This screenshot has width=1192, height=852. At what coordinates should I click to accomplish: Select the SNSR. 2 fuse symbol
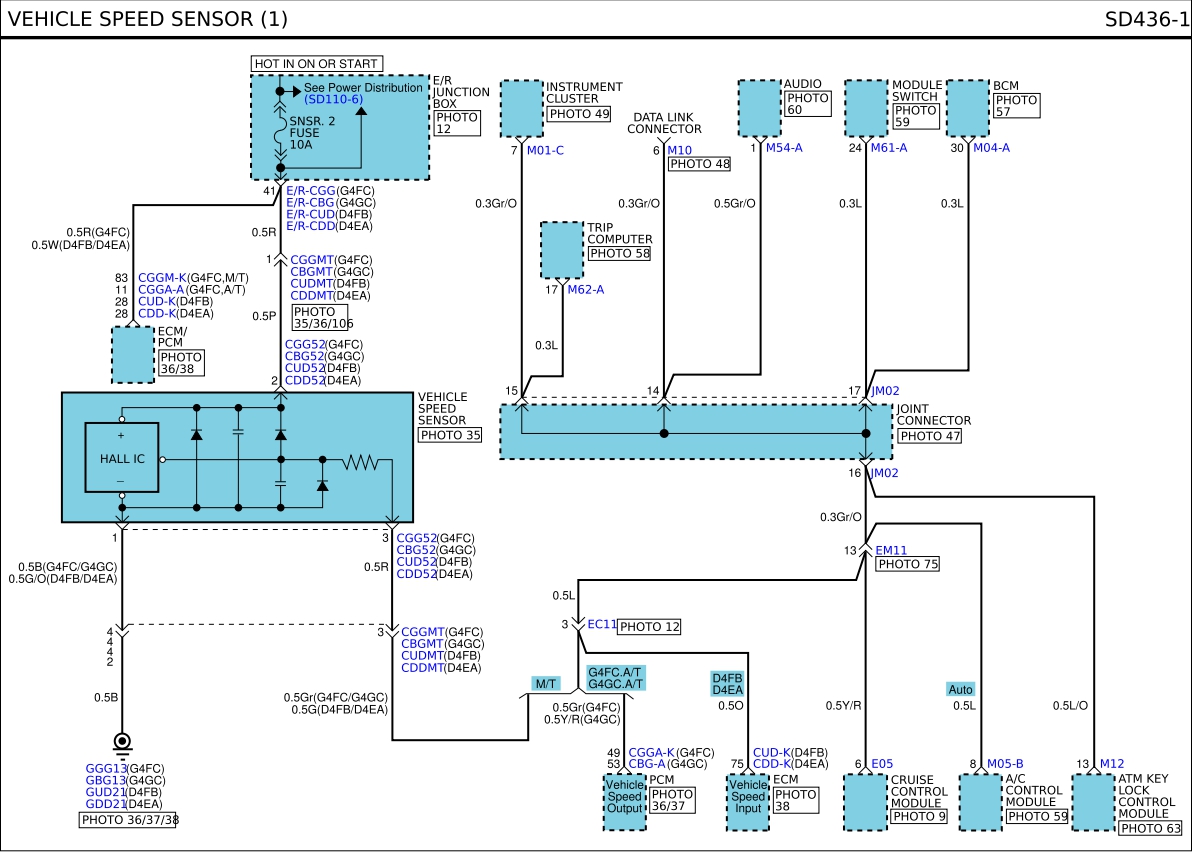280,131
